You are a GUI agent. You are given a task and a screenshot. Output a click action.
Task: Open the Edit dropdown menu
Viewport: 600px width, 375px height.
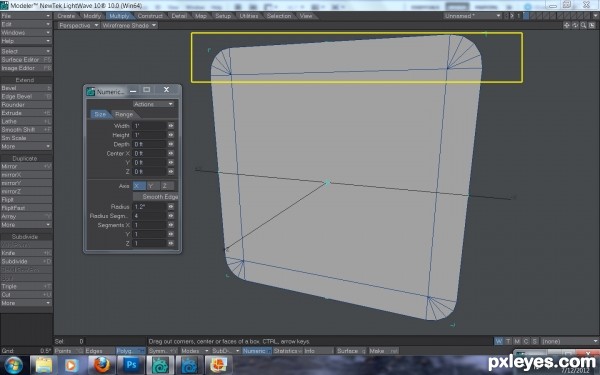(26, 24)
